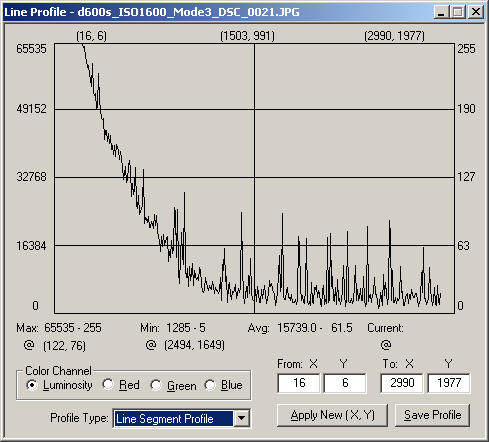Click the From X input field

299,383
